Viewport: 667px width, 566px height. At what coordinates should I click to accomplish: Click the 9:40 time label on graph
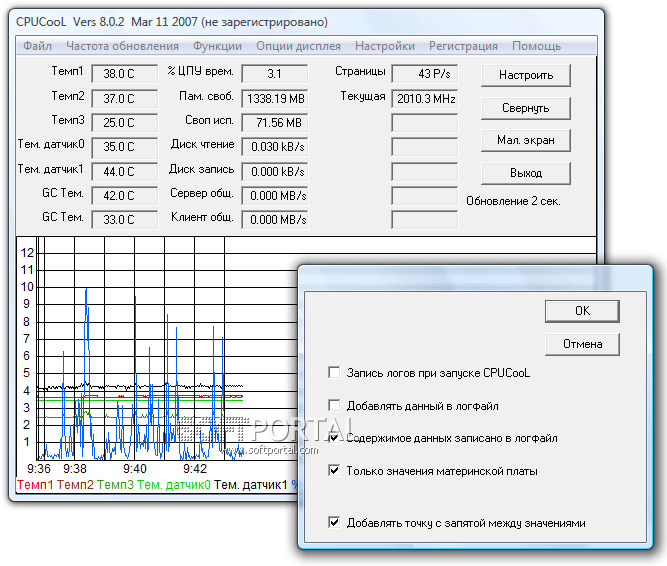(135, 469)
